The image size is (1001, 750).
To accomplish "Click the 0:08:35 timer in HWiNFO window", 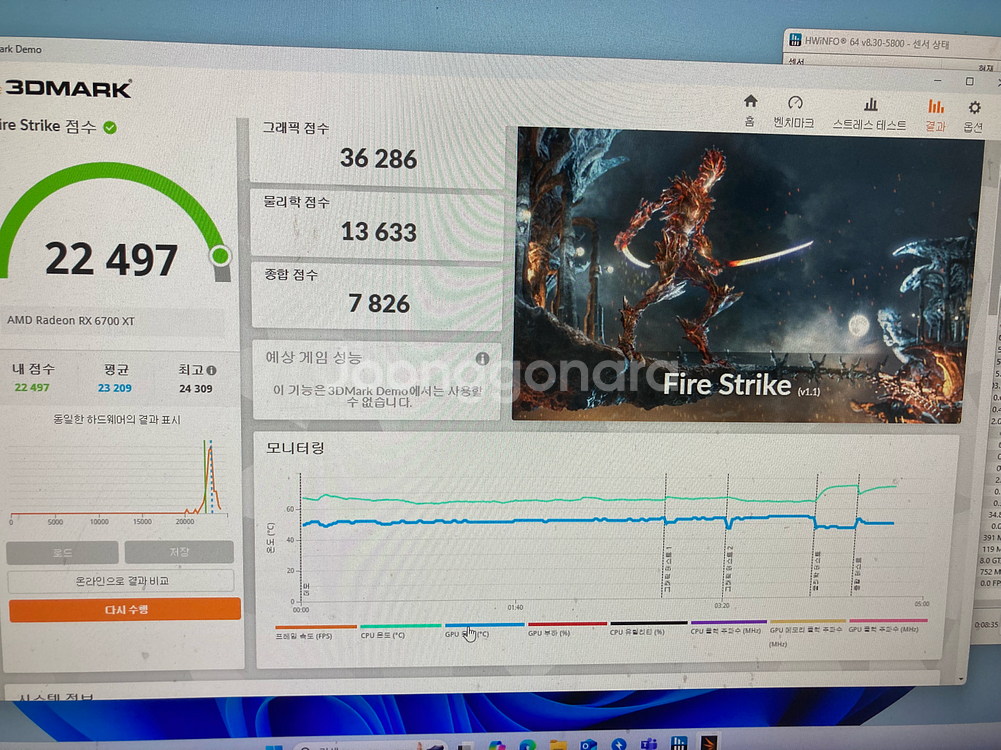I will point(986,625).
